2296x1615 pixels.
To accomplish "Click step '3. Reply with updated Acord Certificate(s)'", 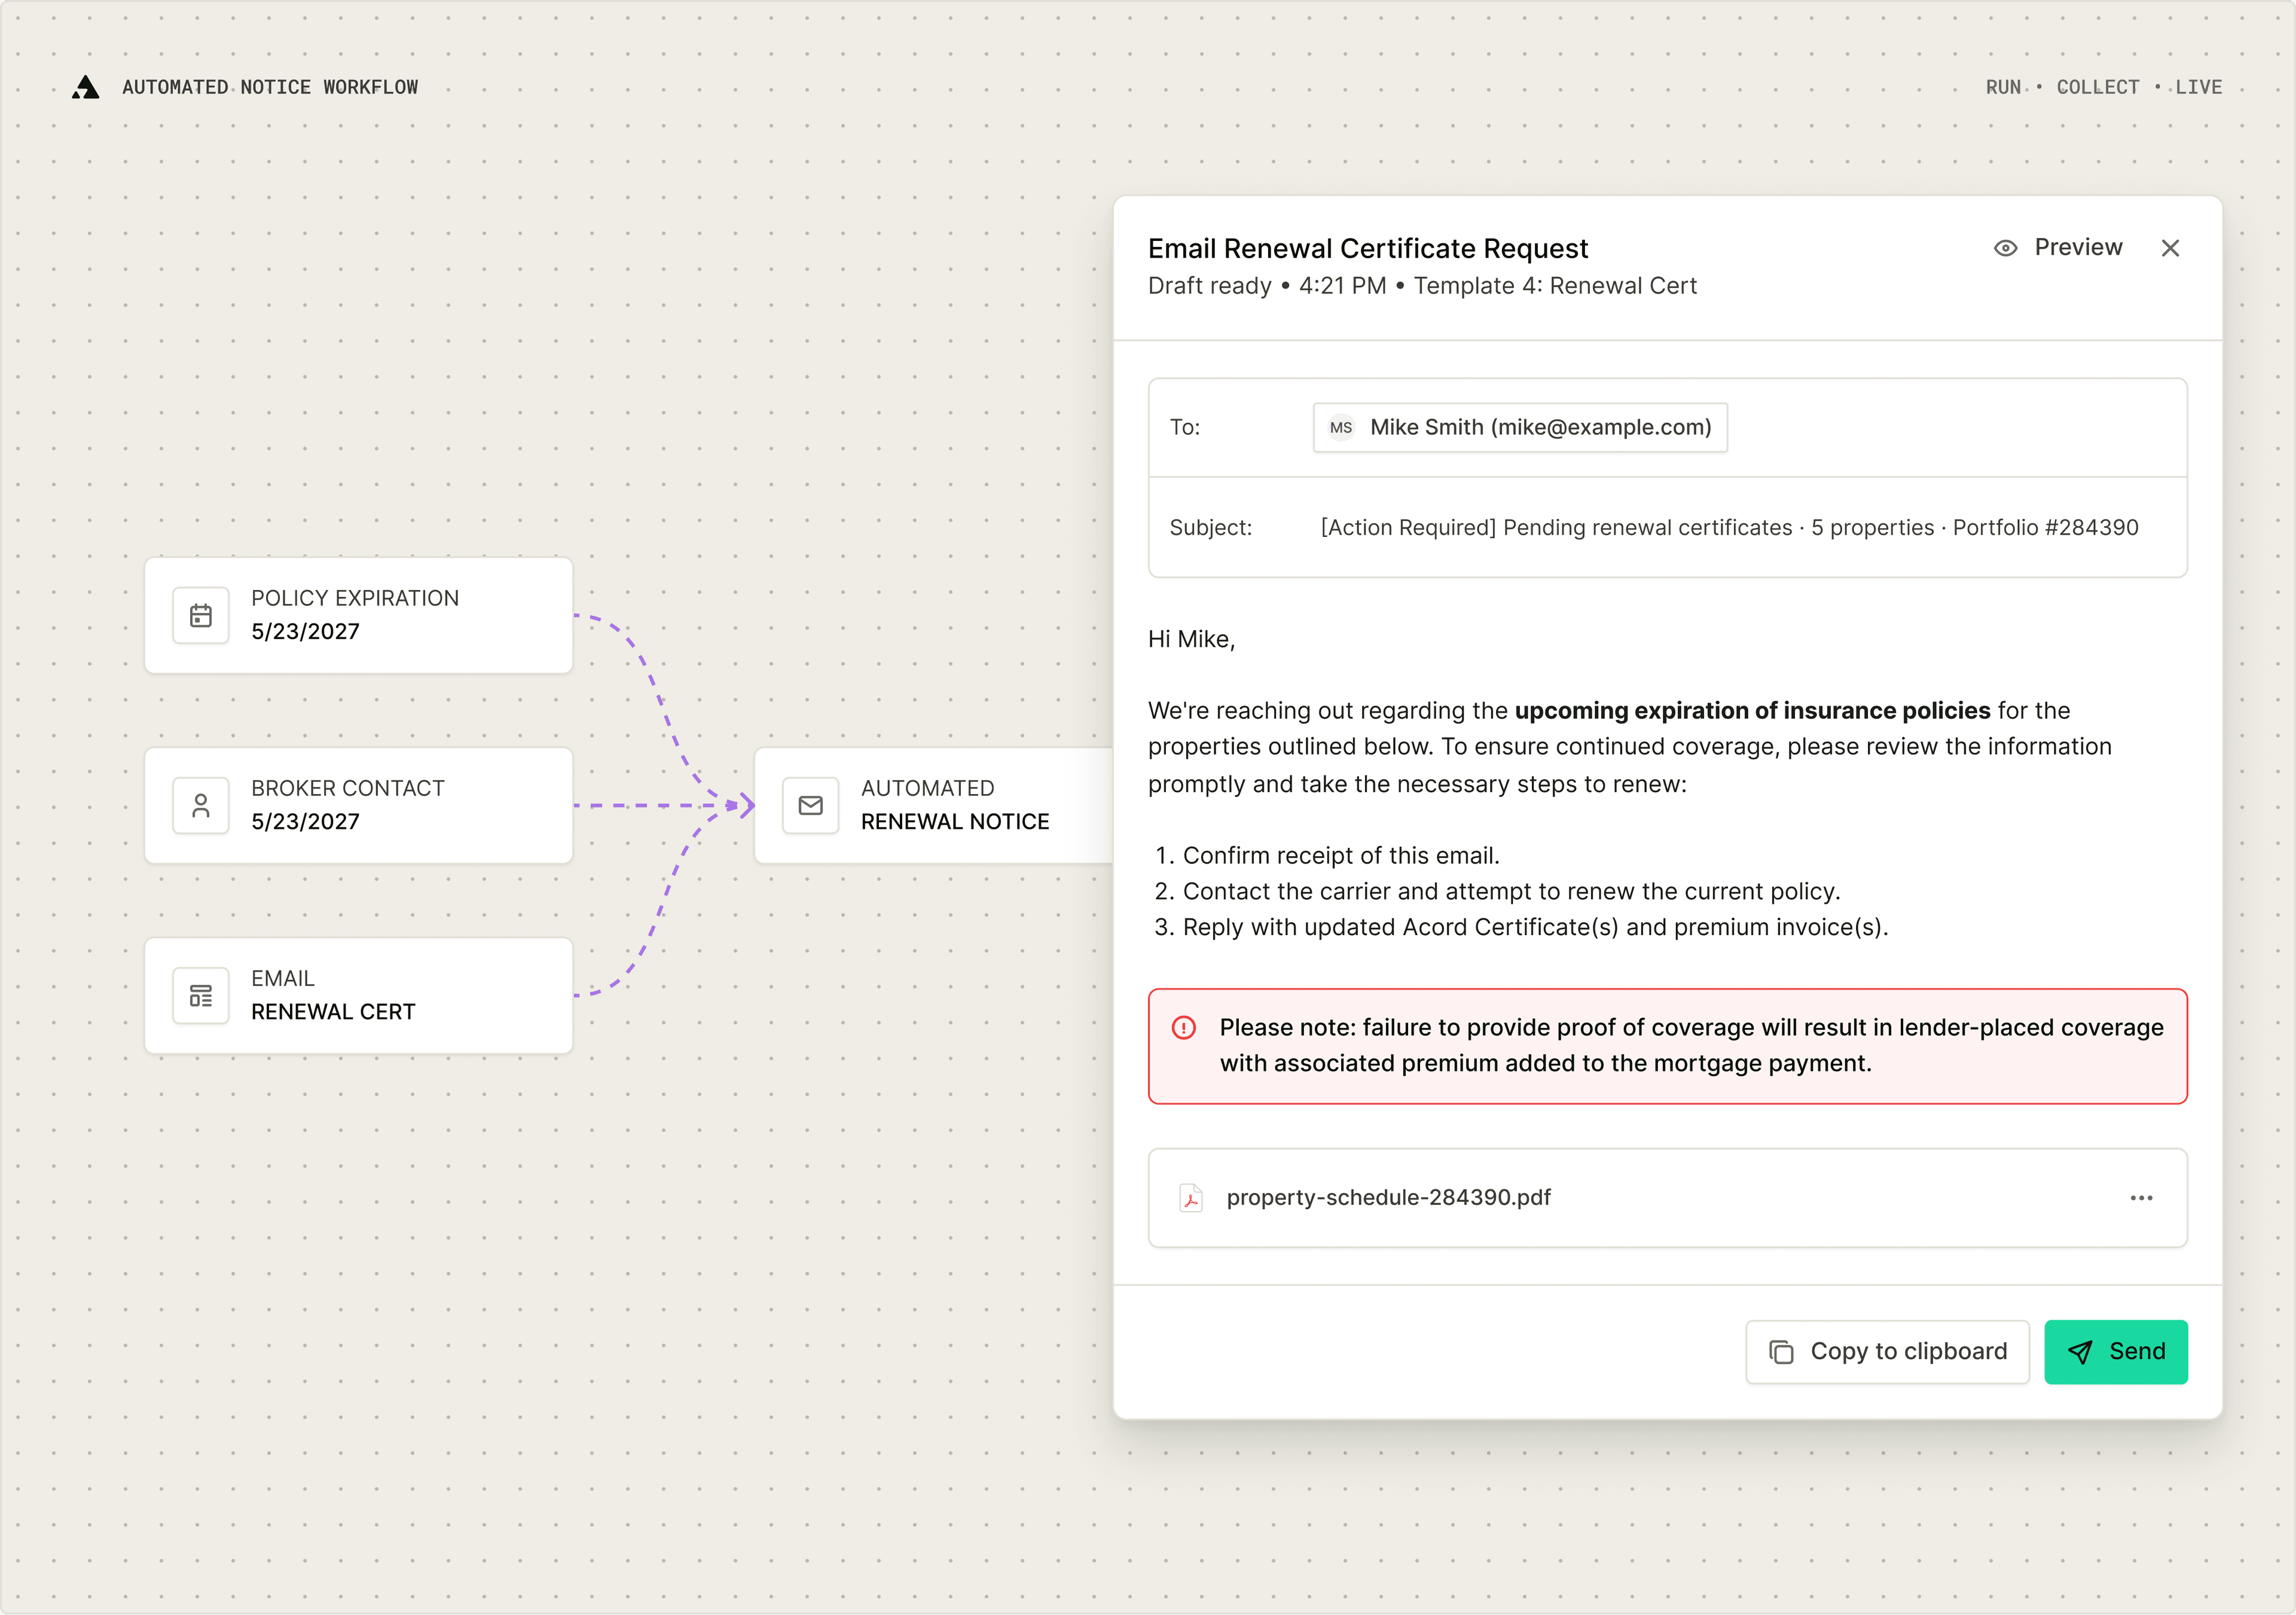I will coord(1521,928).
